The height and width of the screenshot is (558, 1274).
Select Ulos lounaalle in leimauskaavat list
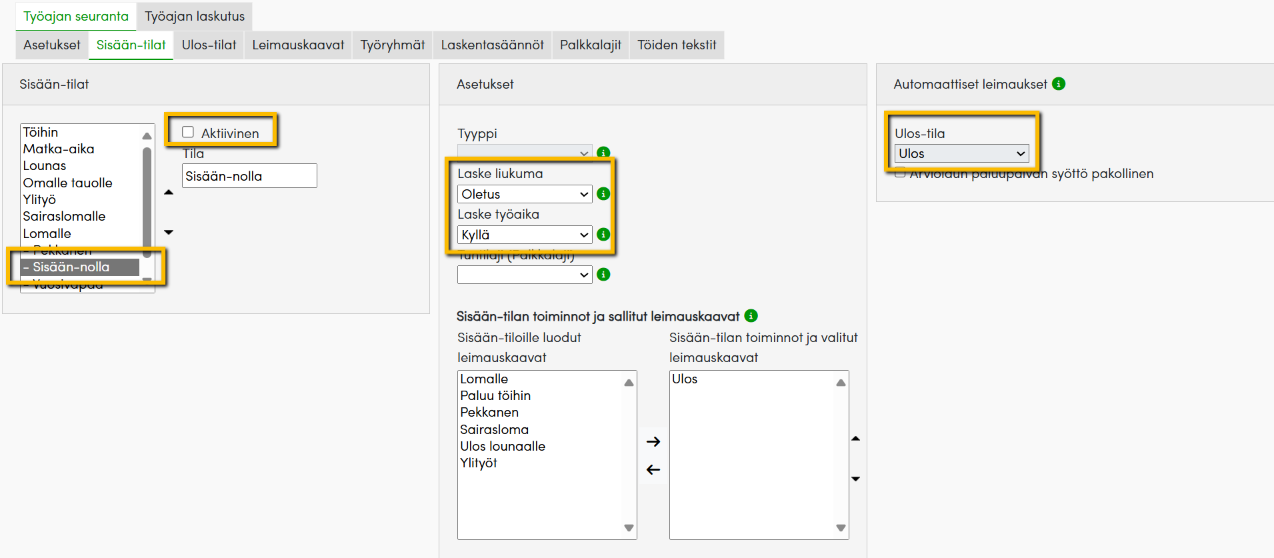[x=503, y=446]
